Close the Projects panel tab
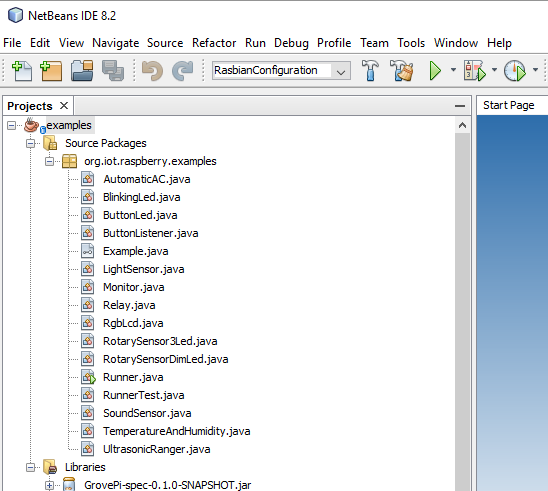The height and width of the screenshot is (491, 548). (64, 106)
